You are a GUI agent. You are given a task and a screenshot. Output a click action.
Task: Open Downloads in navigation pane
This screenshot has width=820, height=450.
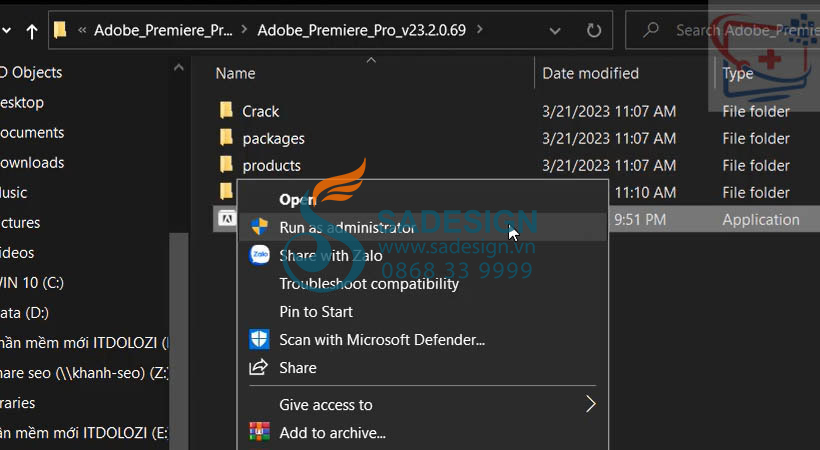32,163
